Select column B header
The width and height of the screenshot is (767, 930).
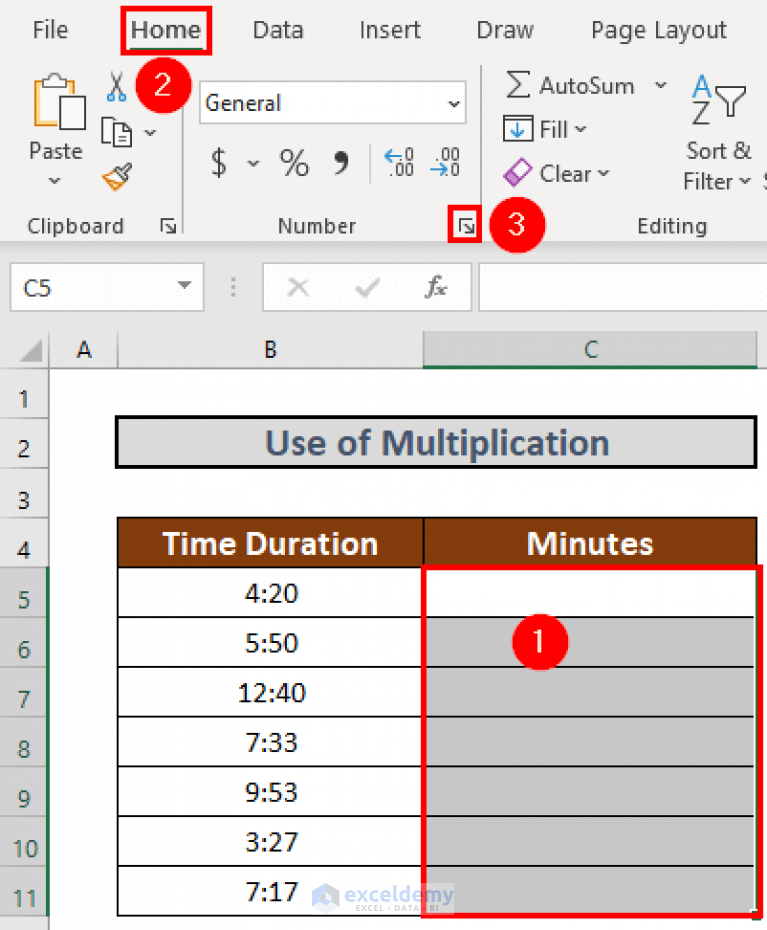pyautogui.click(x=270, y=350)
